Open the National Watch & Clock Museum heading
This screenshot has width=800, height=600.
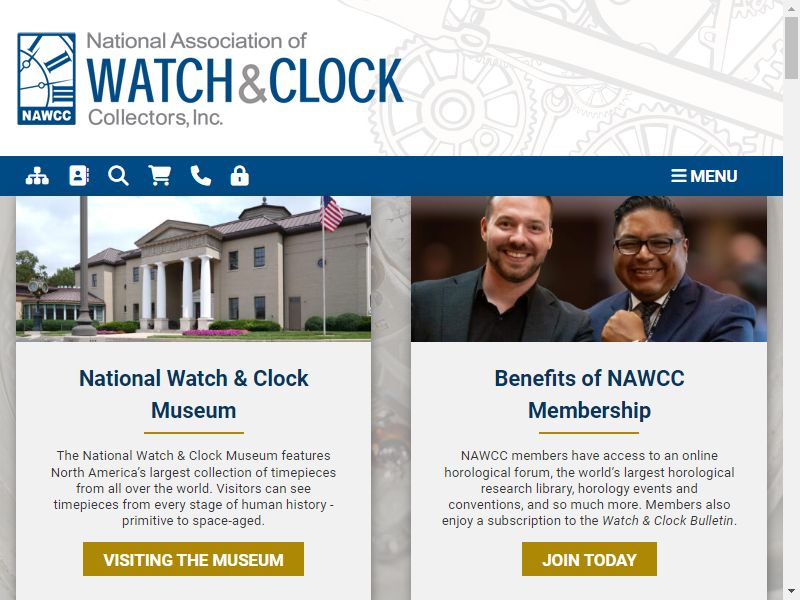point(193,394)
